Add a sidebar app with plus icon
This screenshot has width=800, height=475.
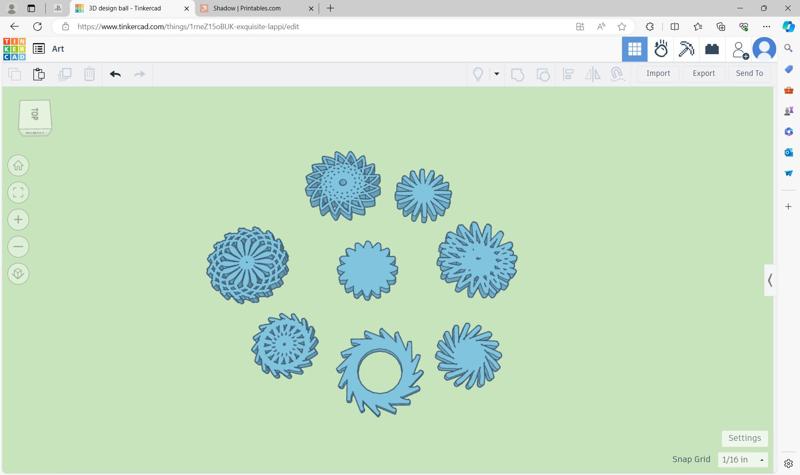pyautogui.click(x=788, y=207)
